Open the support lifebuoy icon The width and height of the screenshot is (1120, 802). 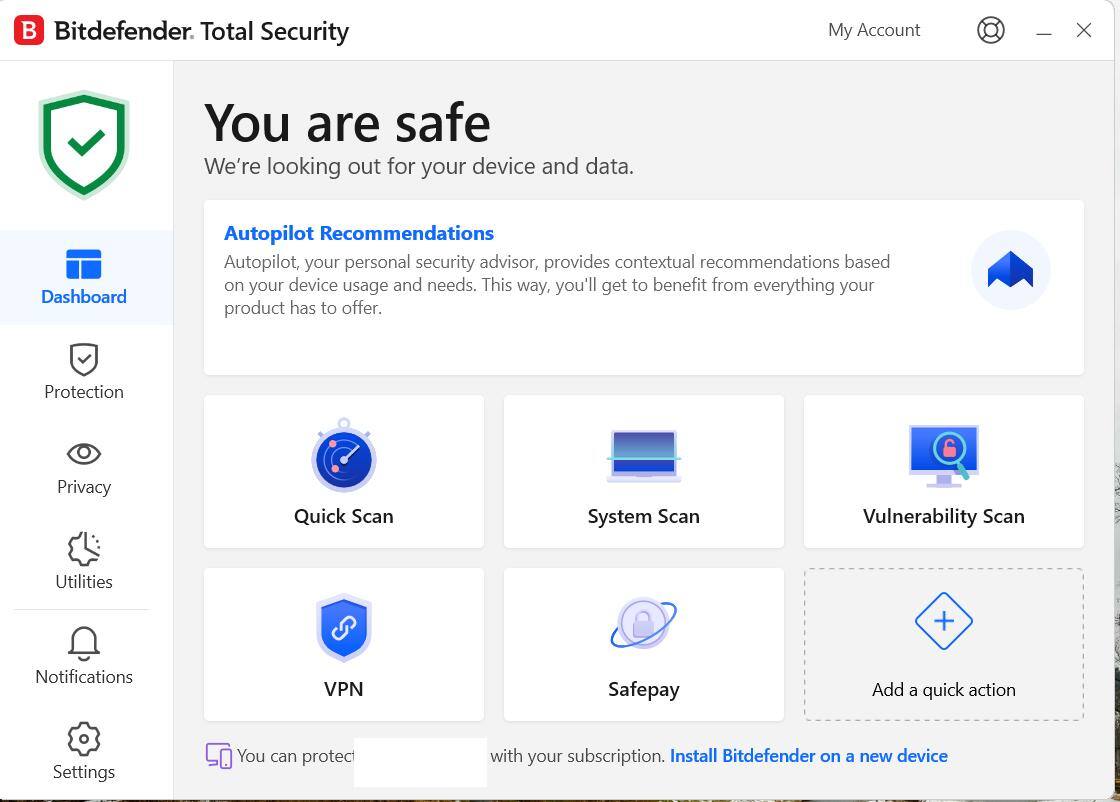click(990, 30)
